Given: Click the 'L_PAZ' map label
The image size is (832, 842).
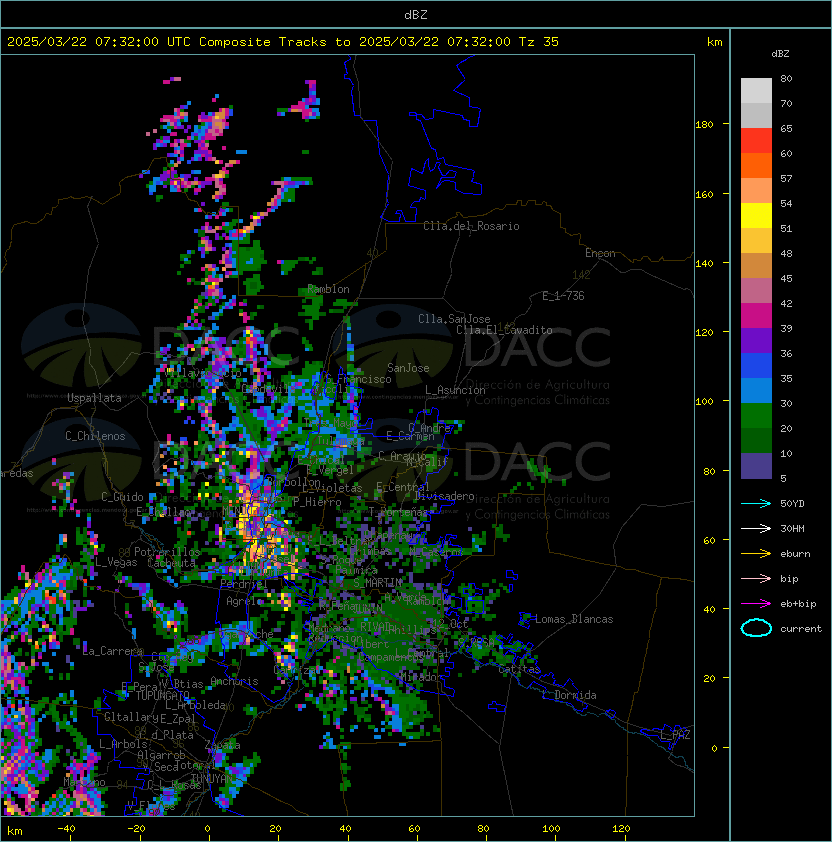Looking at the screenshot, I should click(675, 735).
